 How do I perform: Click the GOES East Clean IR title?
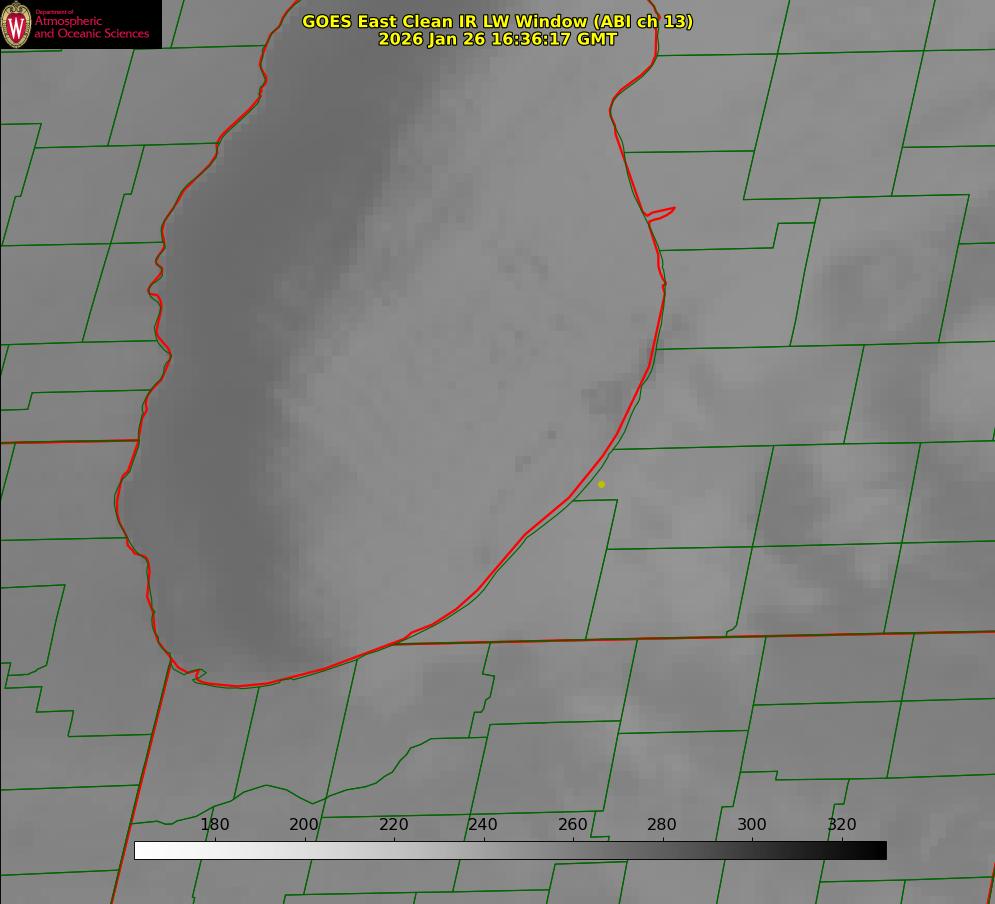(x=498, y=21)
